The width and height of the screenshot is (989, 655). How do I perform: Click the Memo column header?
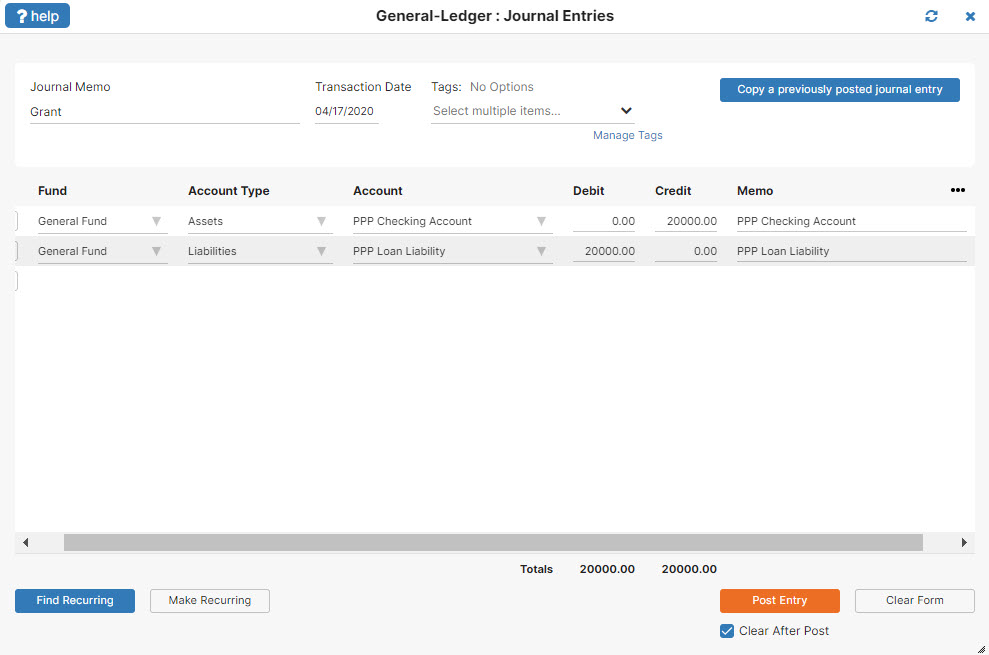click(x=755, y=191)
